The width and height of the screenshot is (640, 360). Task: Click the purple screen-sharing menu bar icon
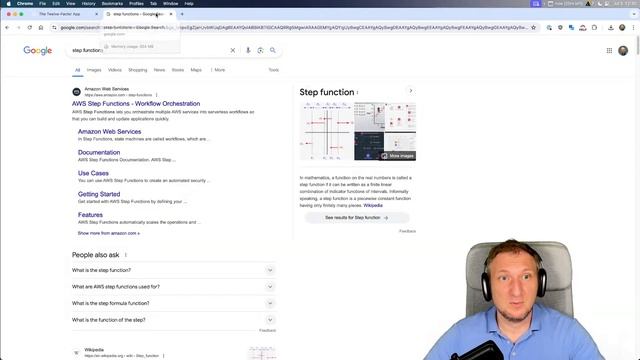(x=536, y=3)
